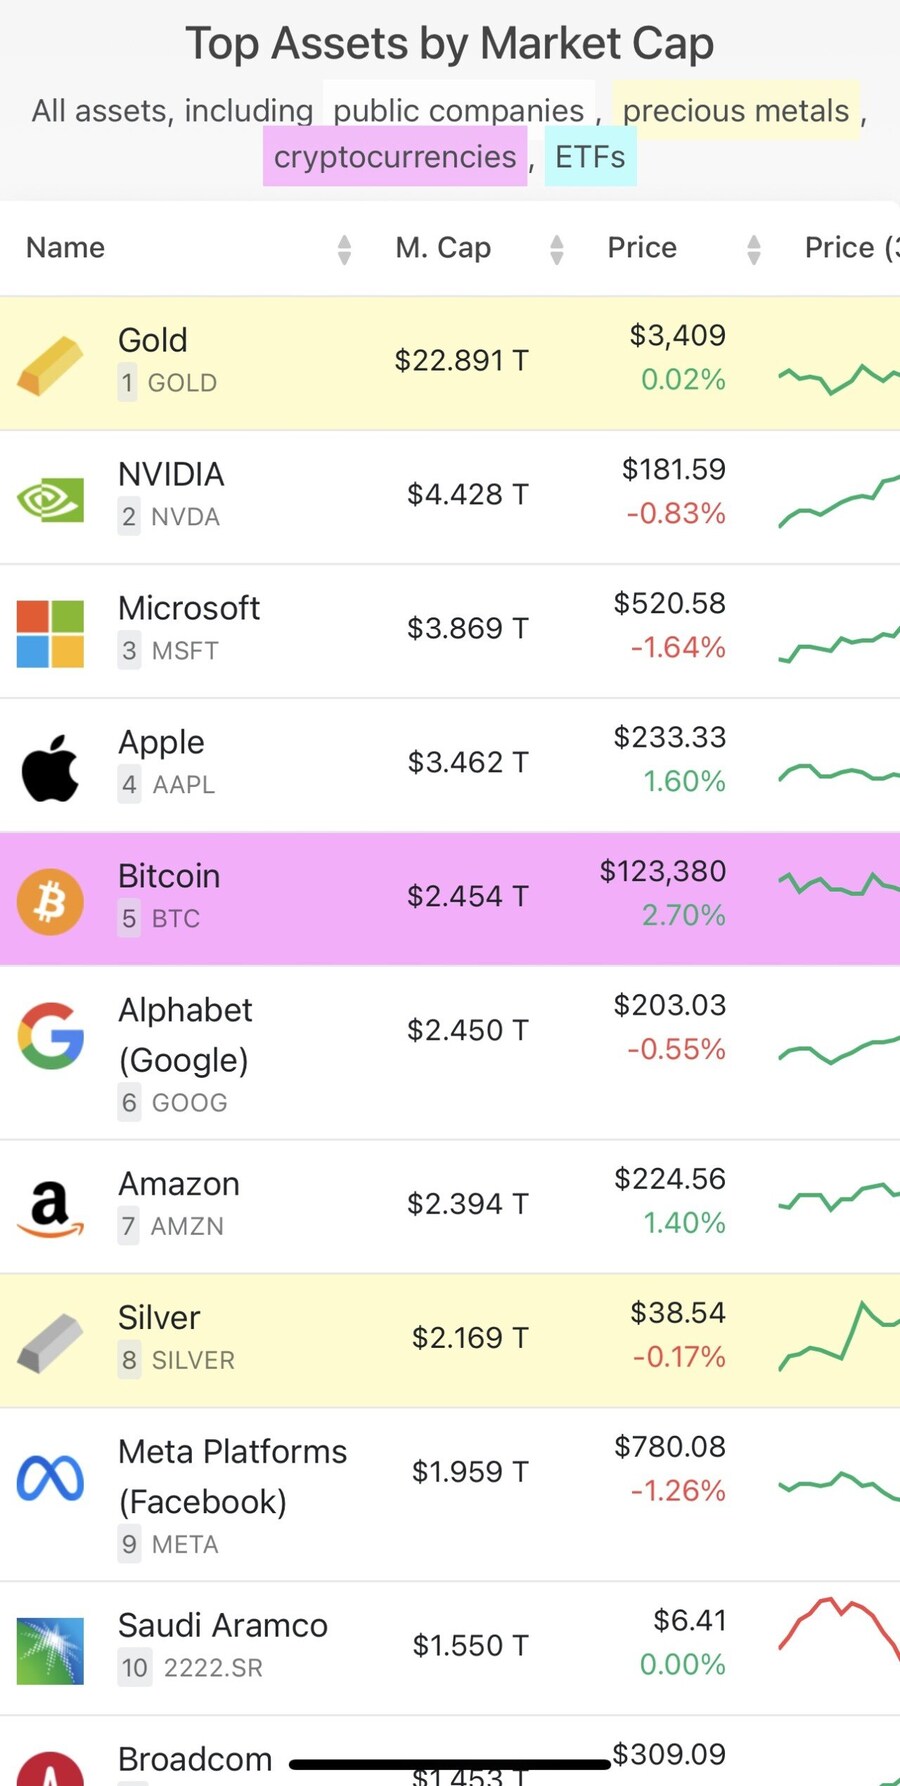Open the Microsoft logo icon
900x1786 pixels.
(x=50, y=633)
